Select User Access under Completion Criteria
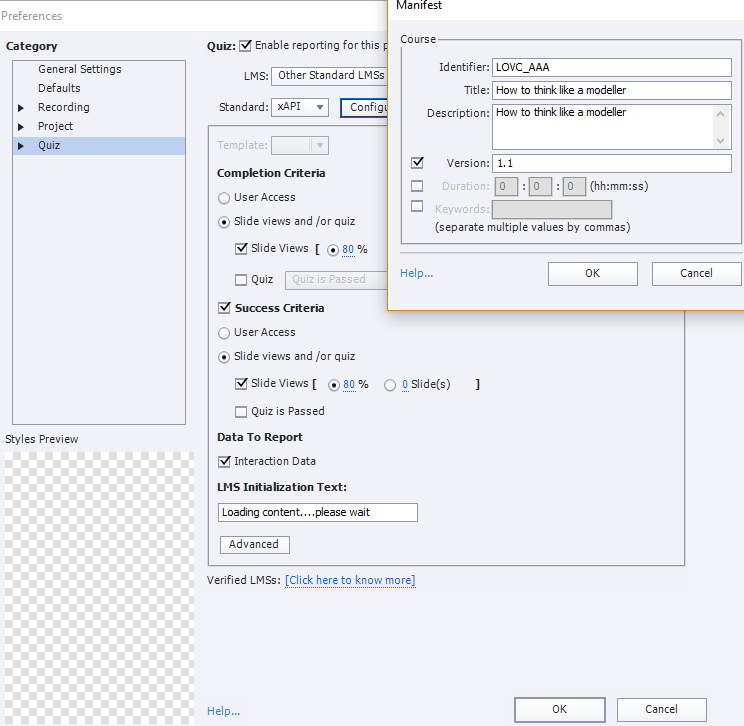The width and height of the screenshot is (744, 726). pyautogui.click(x=224, y=198)
